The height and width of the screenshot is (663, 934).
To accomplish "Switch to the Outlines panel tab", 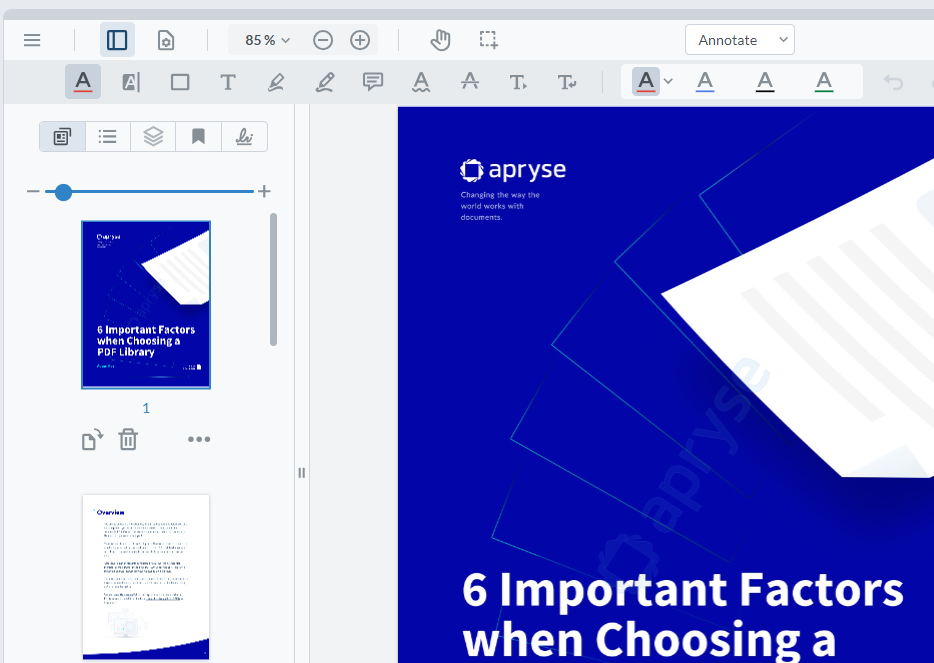I will pos(108,137).
